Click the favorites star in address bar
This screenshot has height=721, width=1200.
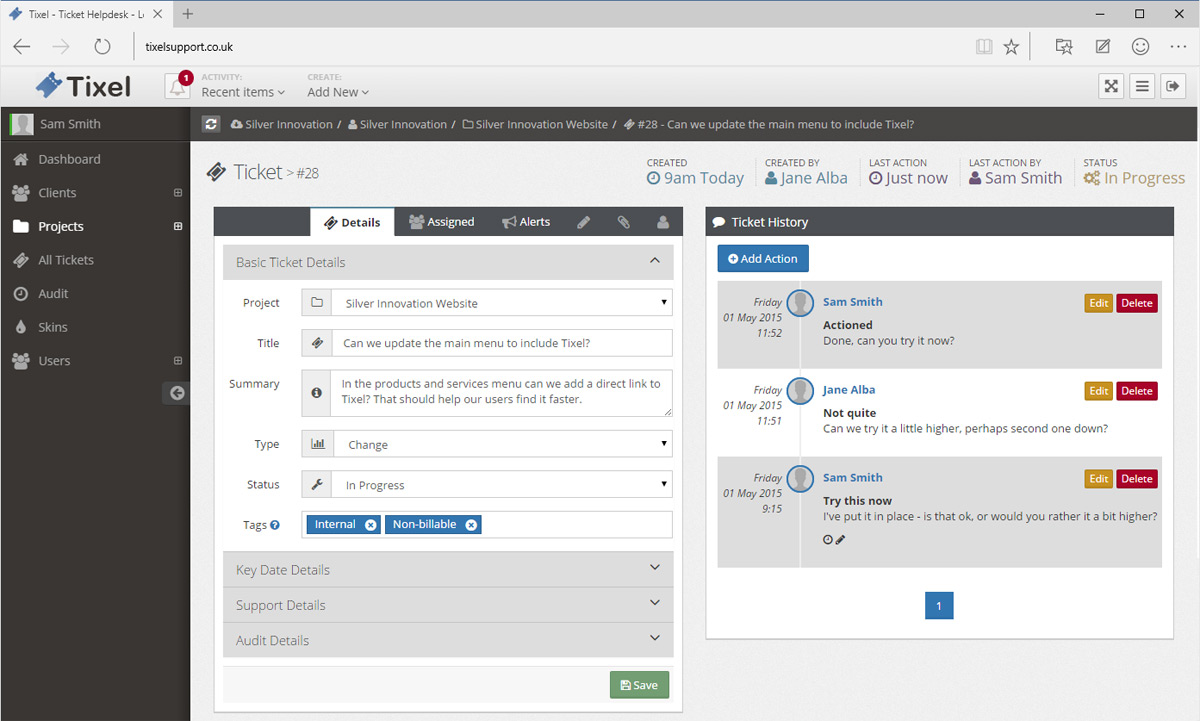tap(1011, 46)
